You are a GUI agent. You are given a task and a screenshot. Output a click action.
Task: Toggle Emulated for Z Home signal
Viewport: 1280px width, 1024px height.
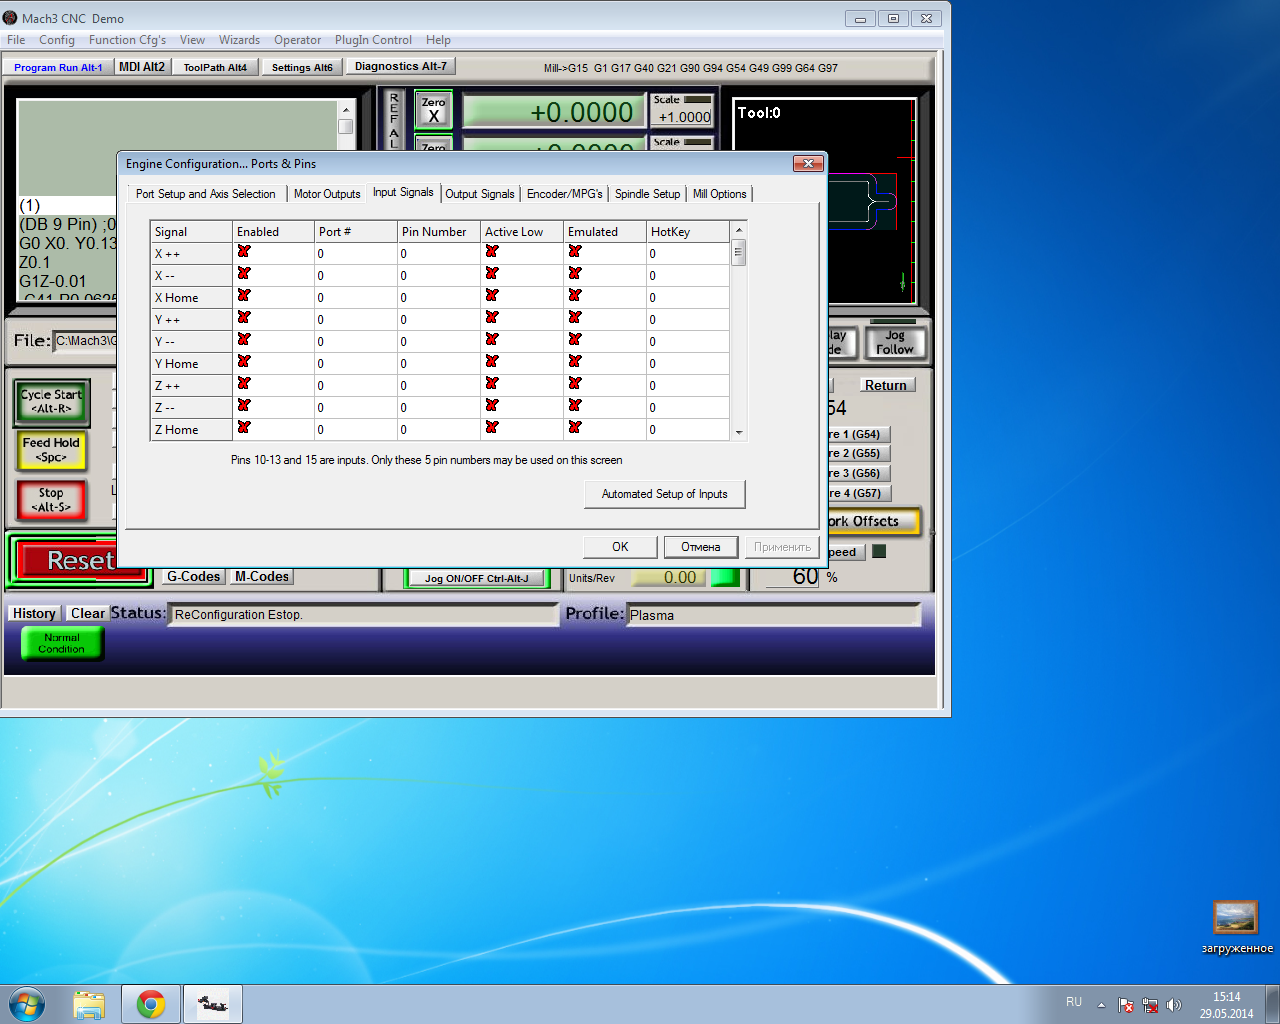click(x=575, y=428)
